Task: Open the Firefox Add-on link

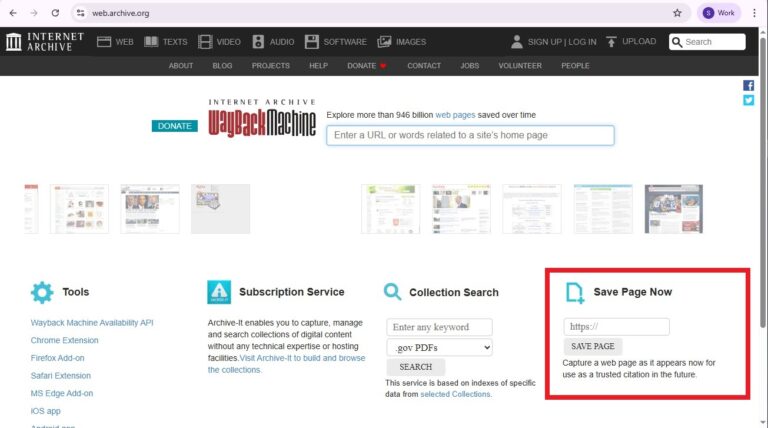Action: click(x=57, y=358)
